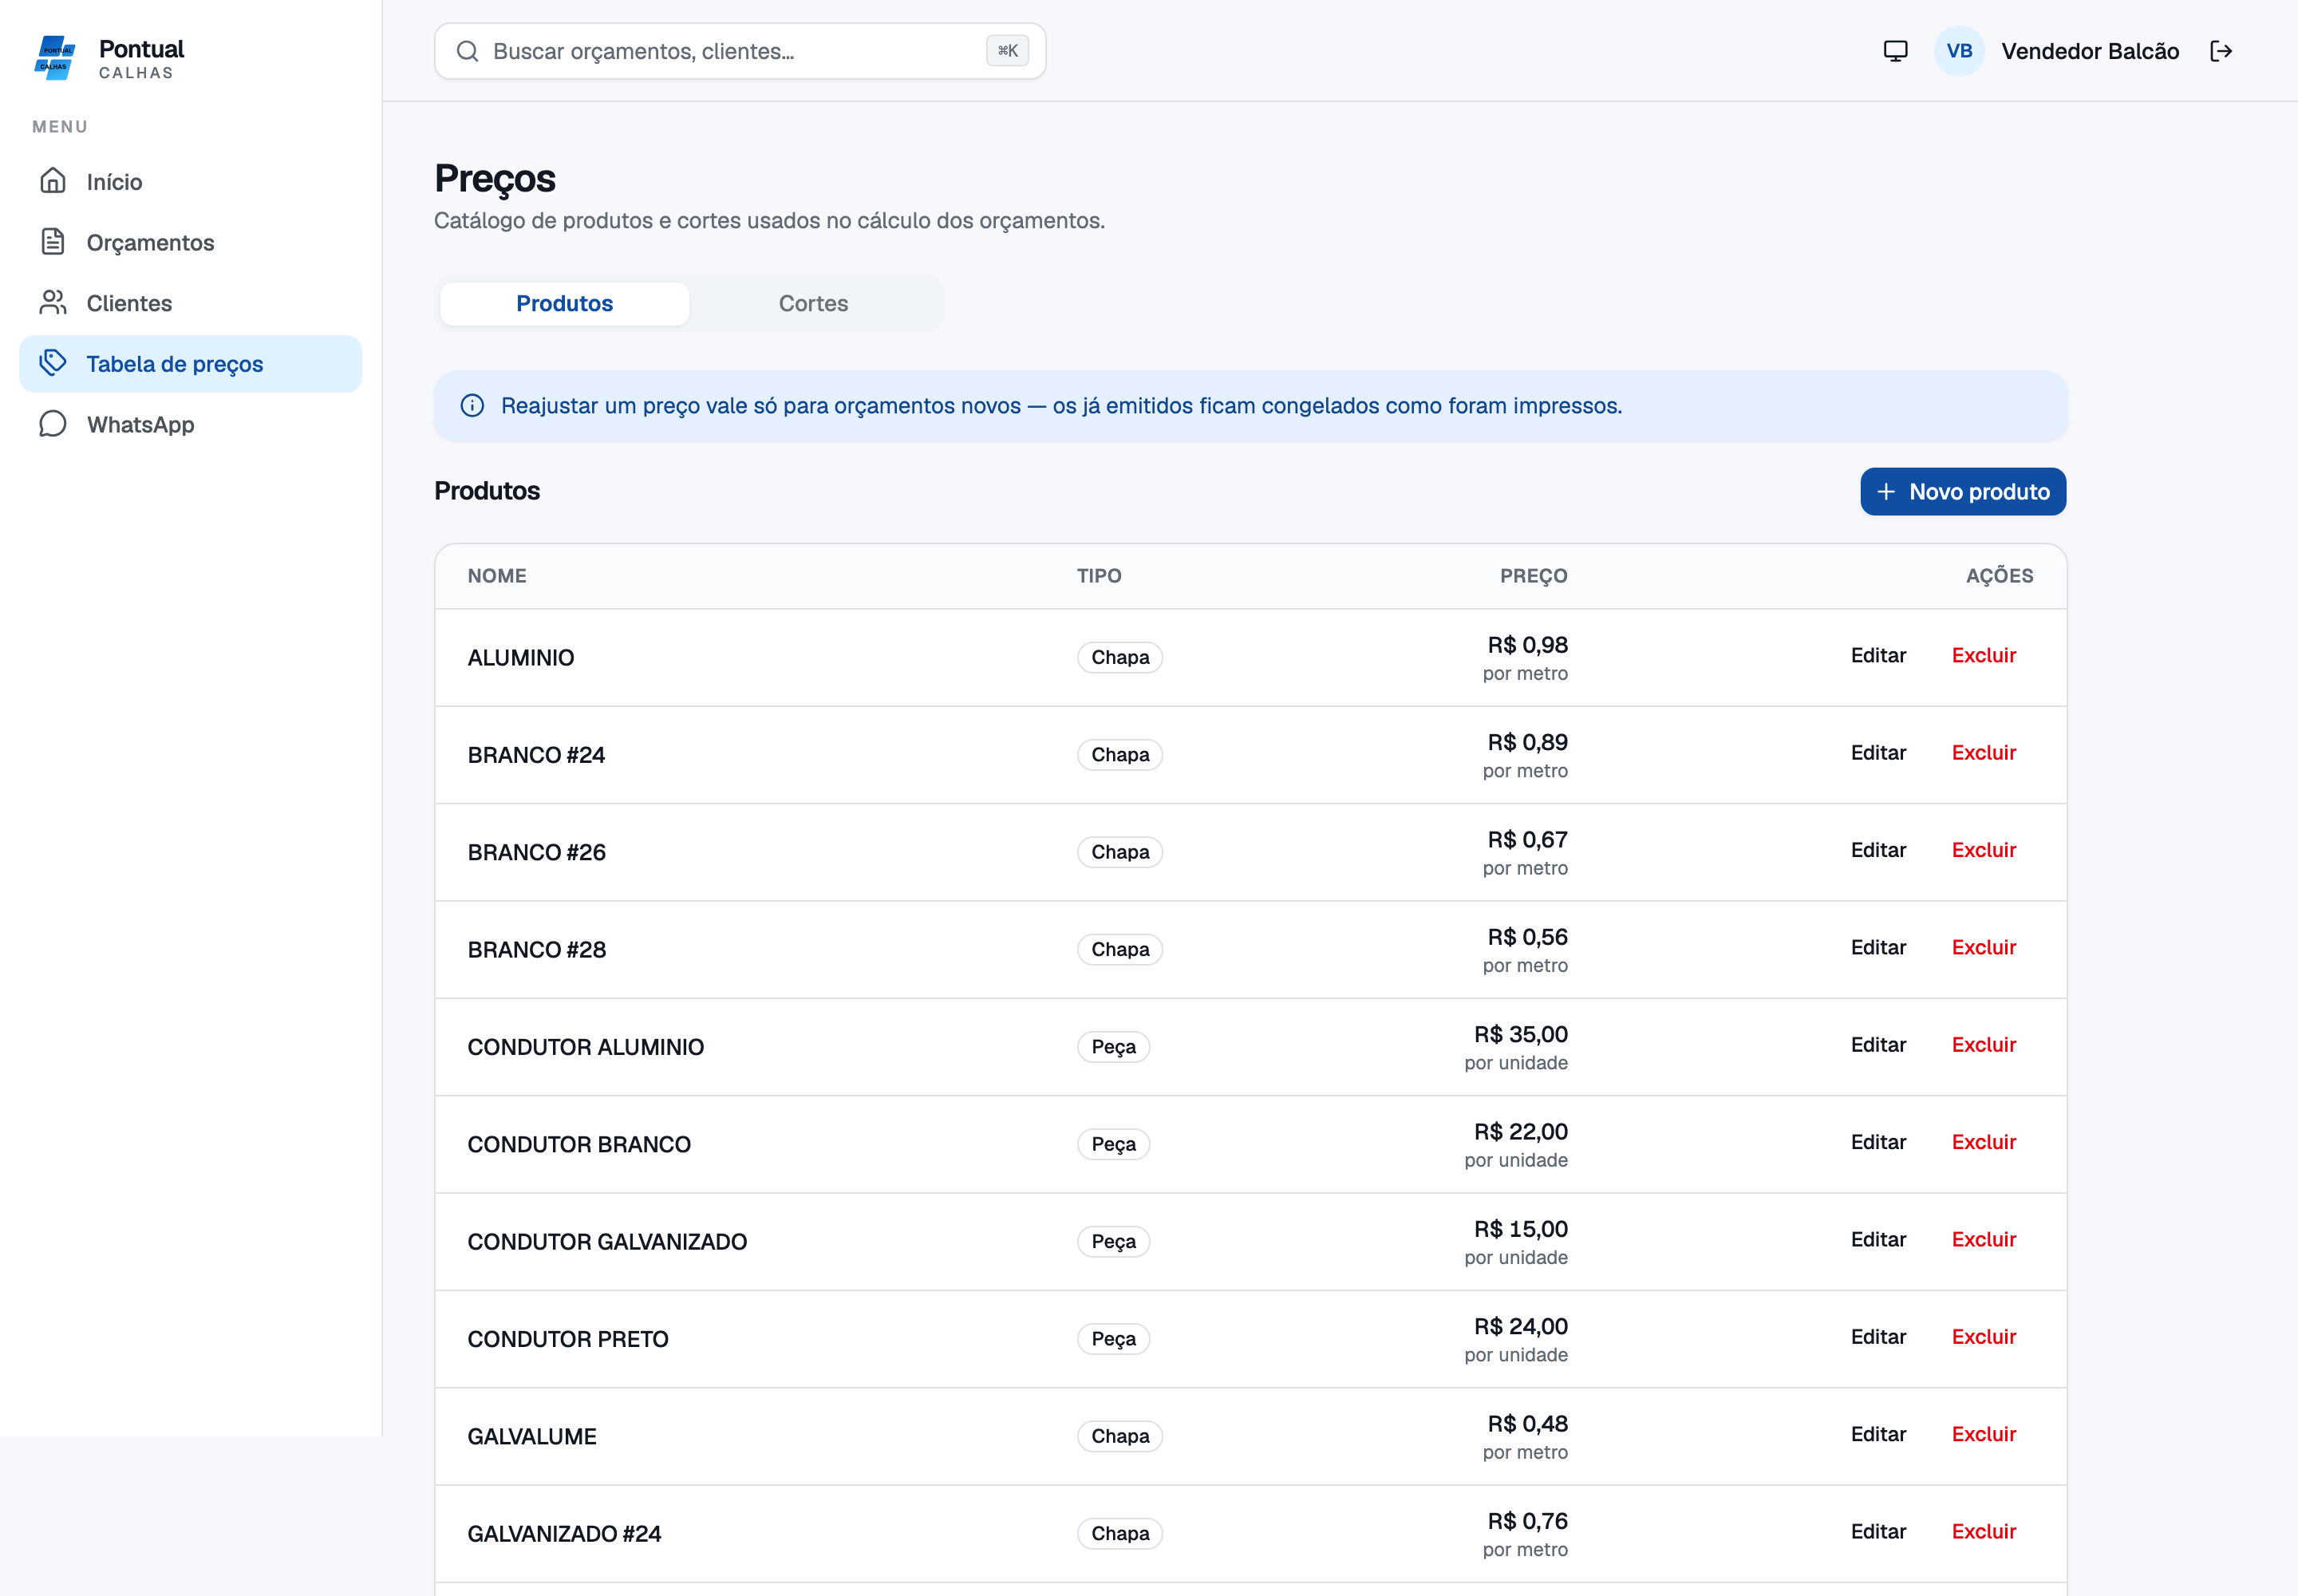The image size is (2298, 1596).
Task: Edit the GALVALUME product
Action: [1878, 1434]
